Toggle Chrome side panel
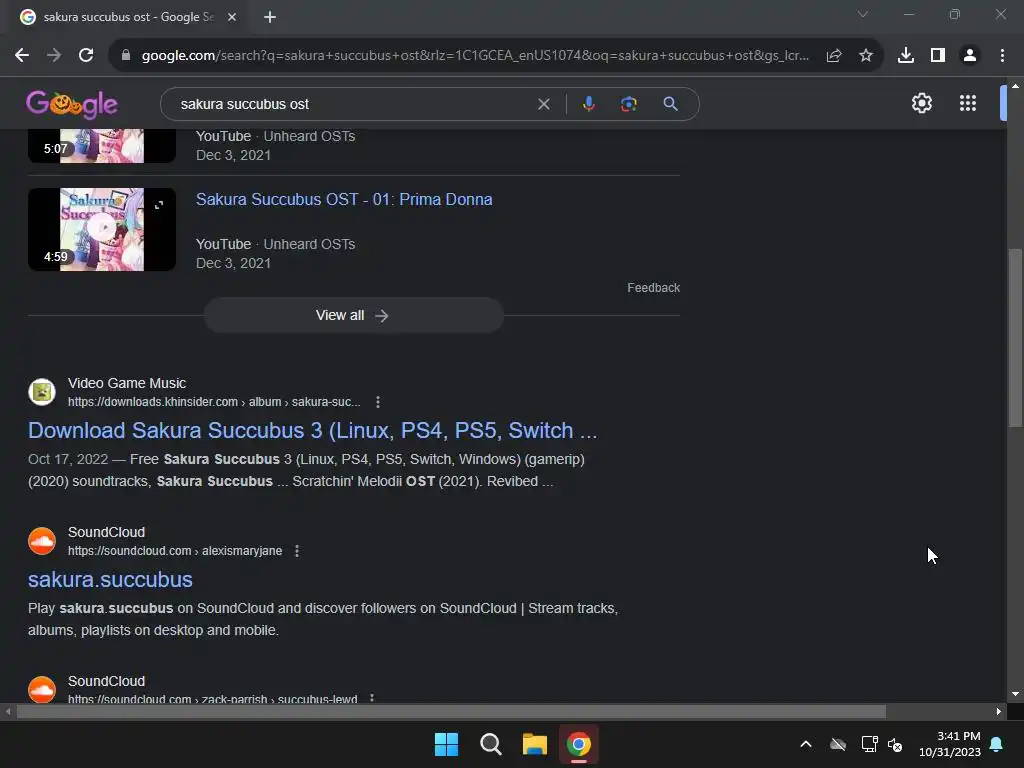The image size is (1024, 768). pyautogui.click(x=938, y=56)
